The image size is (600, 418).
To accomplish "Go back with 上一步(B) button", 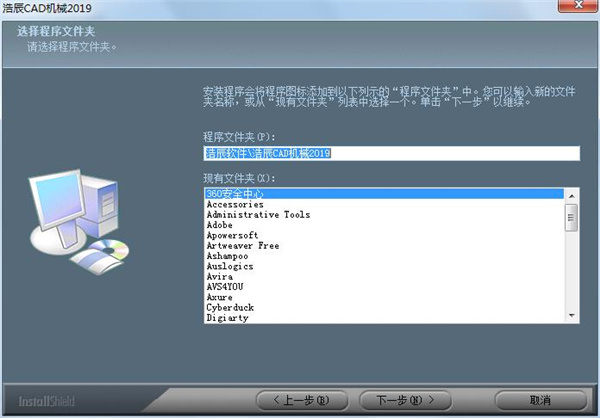I will coord(302,400).
